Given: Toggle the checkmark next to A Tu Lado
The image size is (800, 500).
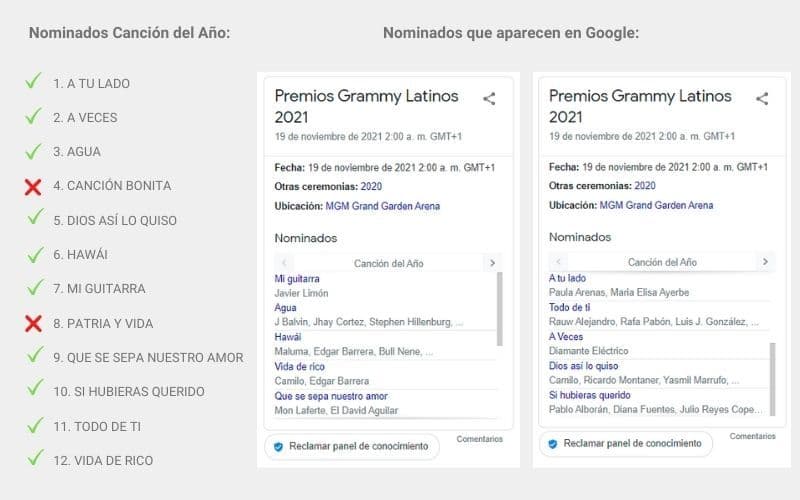Looking at the screenshot, I should pyautogui.click(x=34, y=82).
